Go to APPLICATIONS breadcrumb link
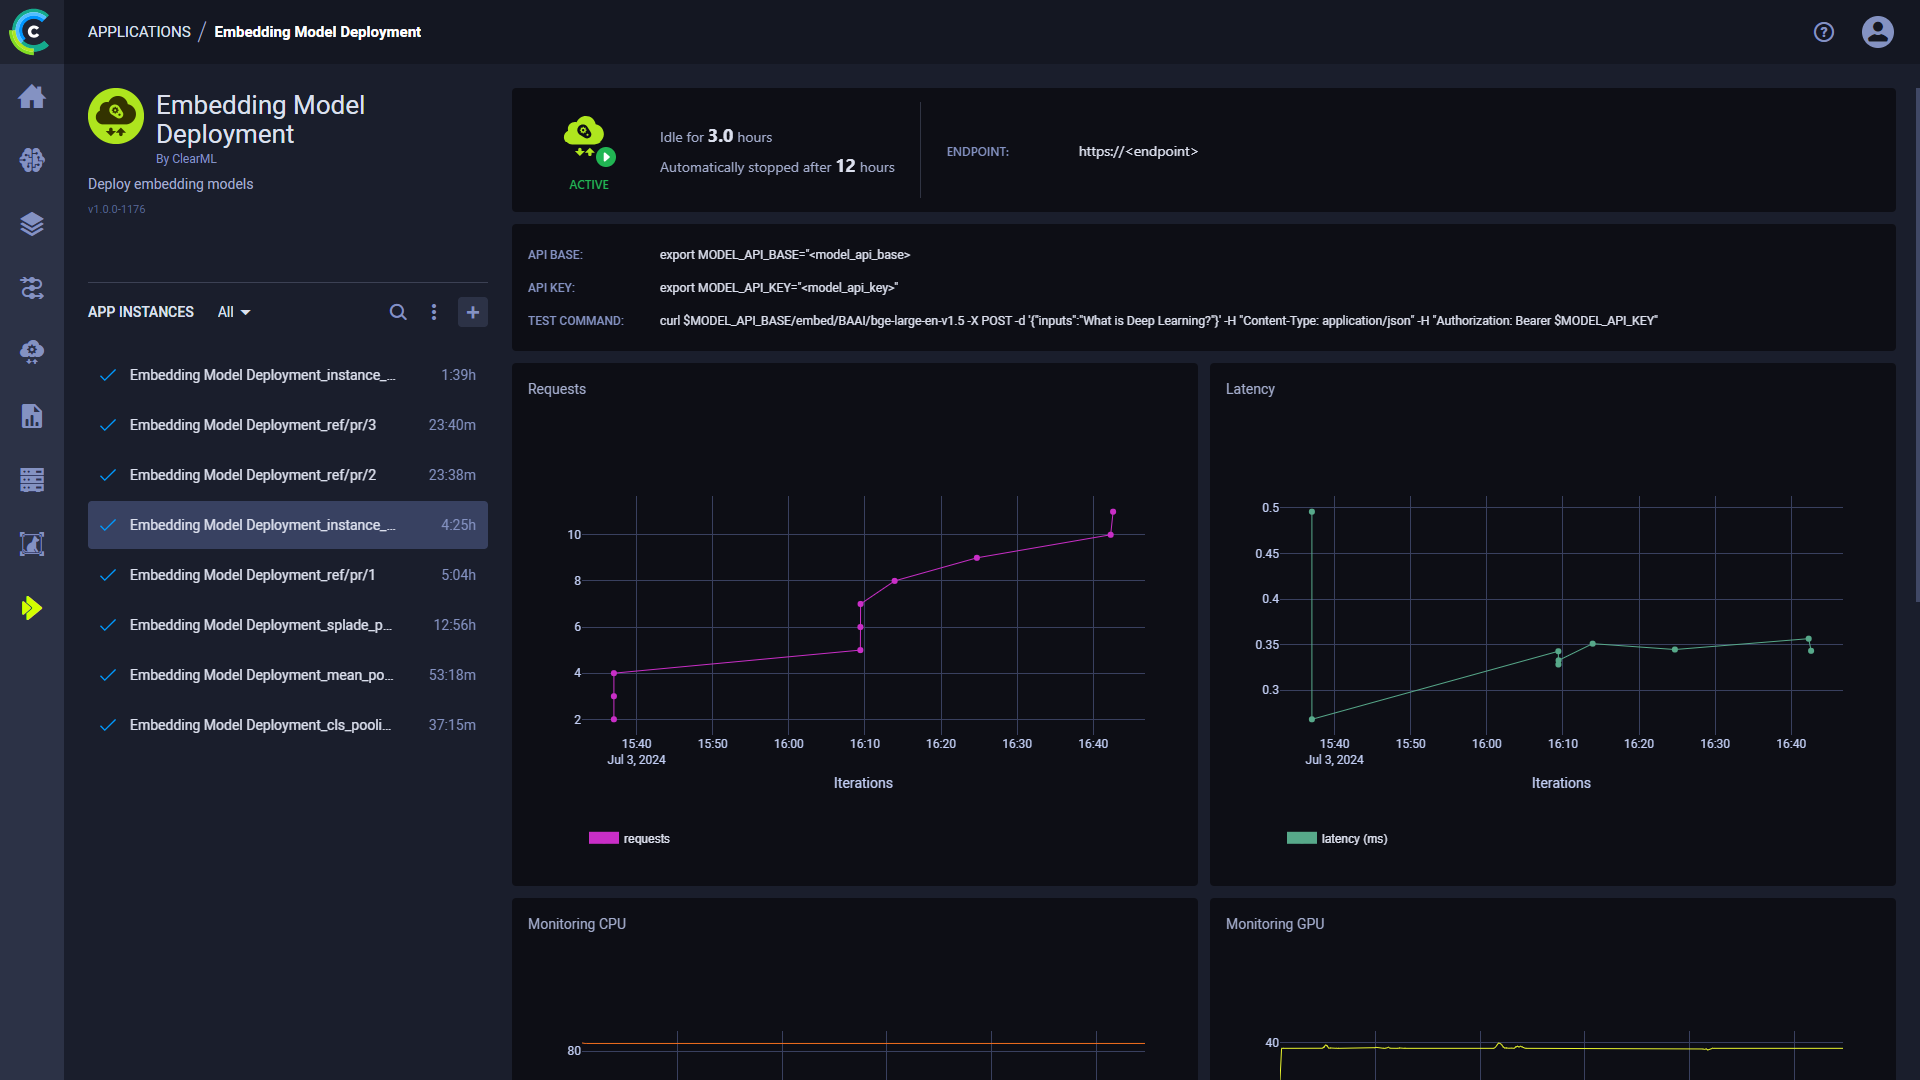This screenshot has height=1080, width=1920. coord(139,32)
